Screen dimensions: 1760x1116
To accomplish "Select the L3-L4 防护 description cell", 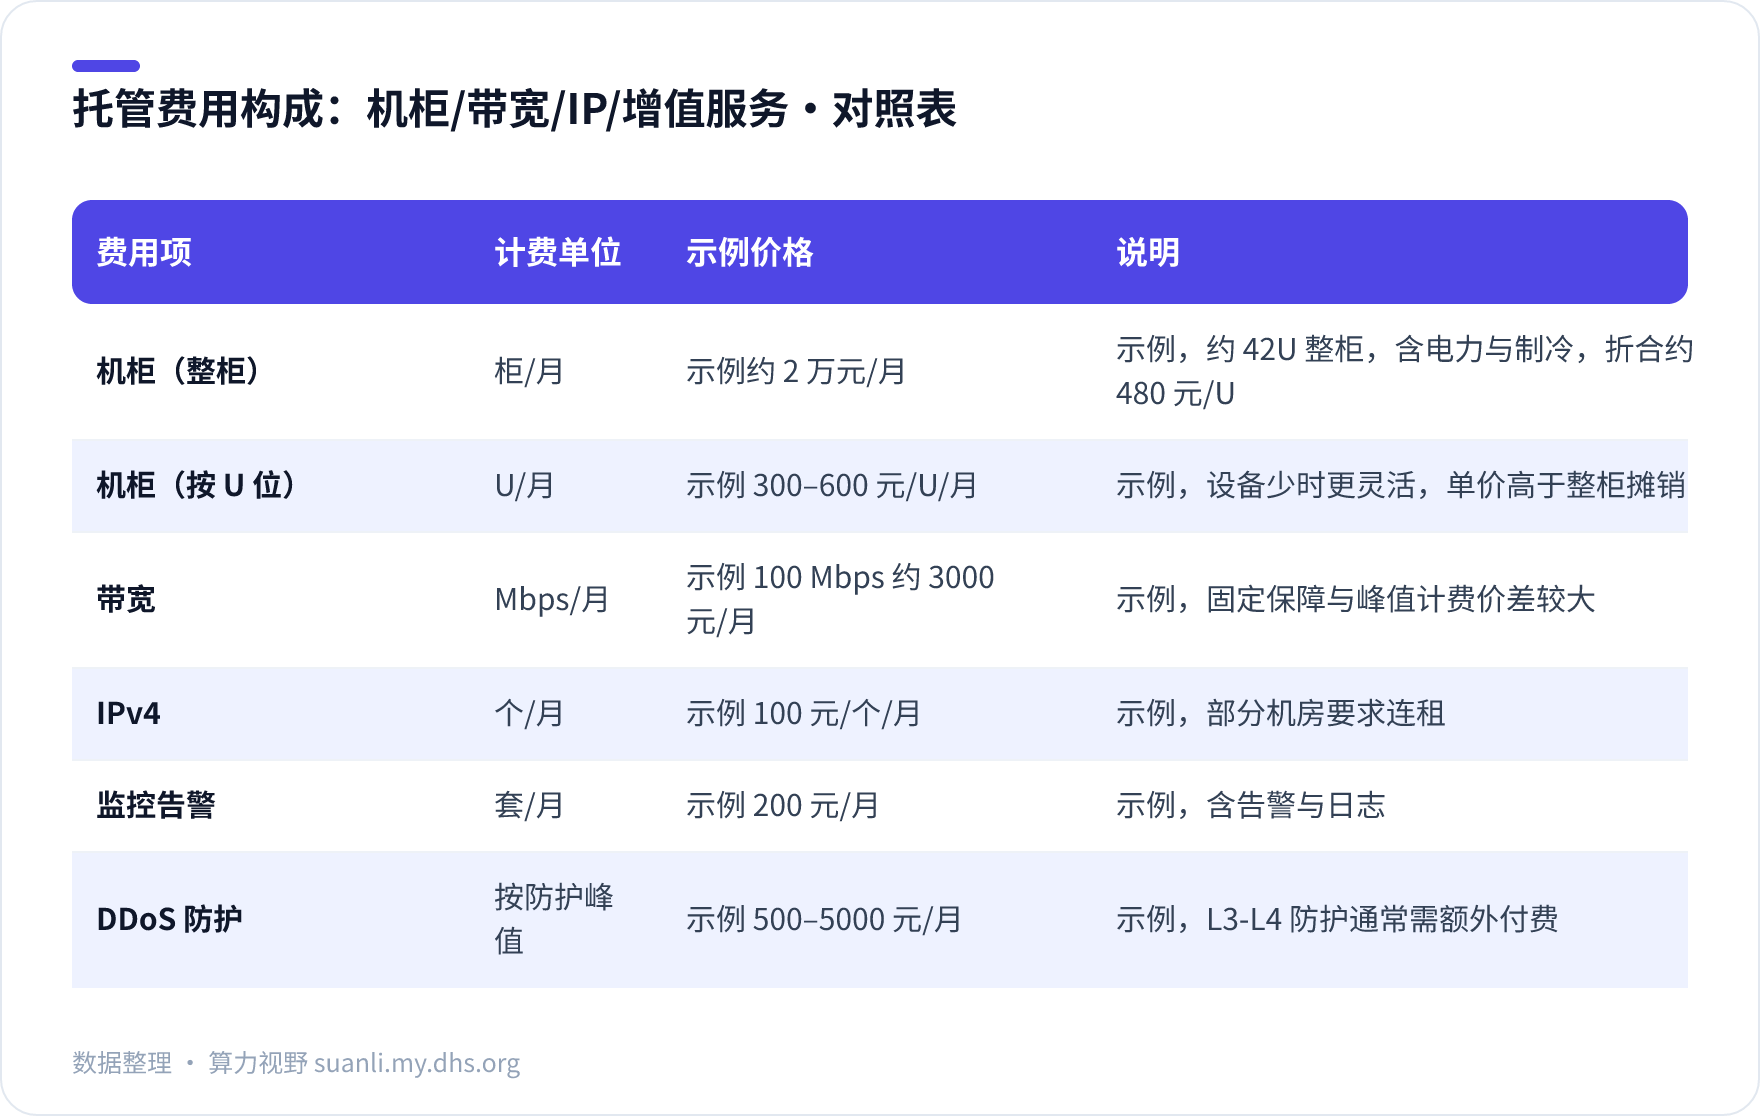I will [x=1337, y=919].
